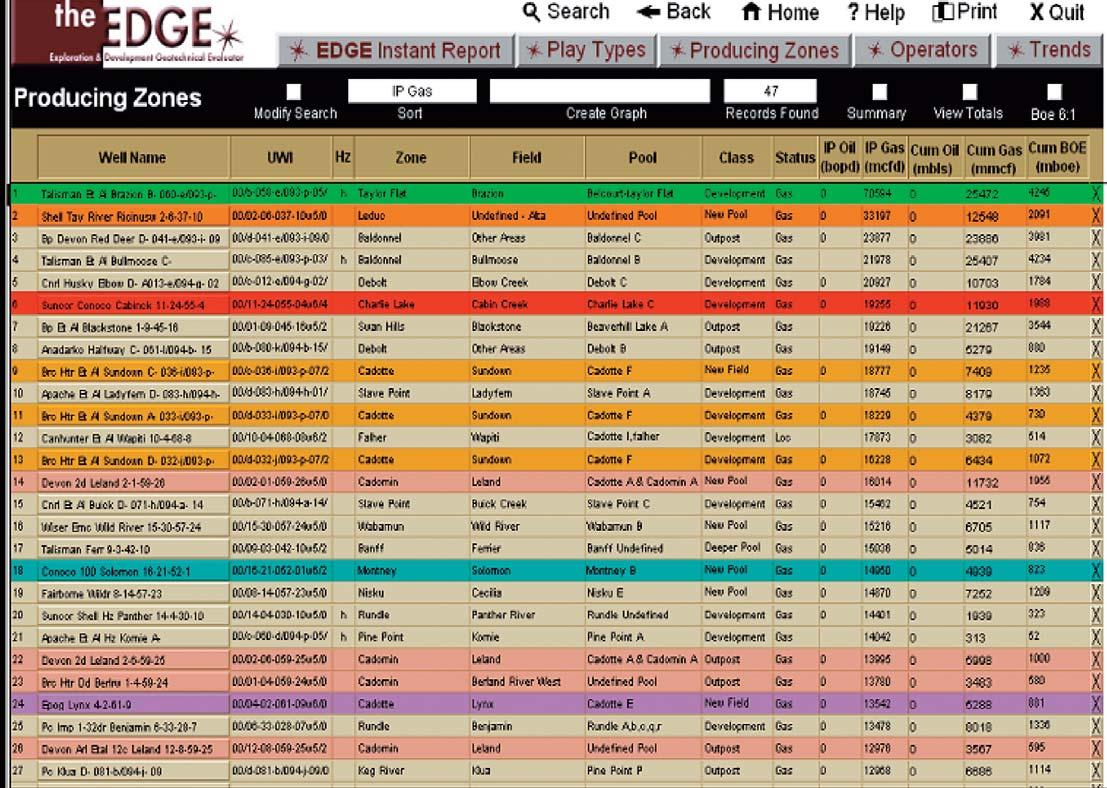
Task: Open the Create Graph selection field
Action: [600, 91]
